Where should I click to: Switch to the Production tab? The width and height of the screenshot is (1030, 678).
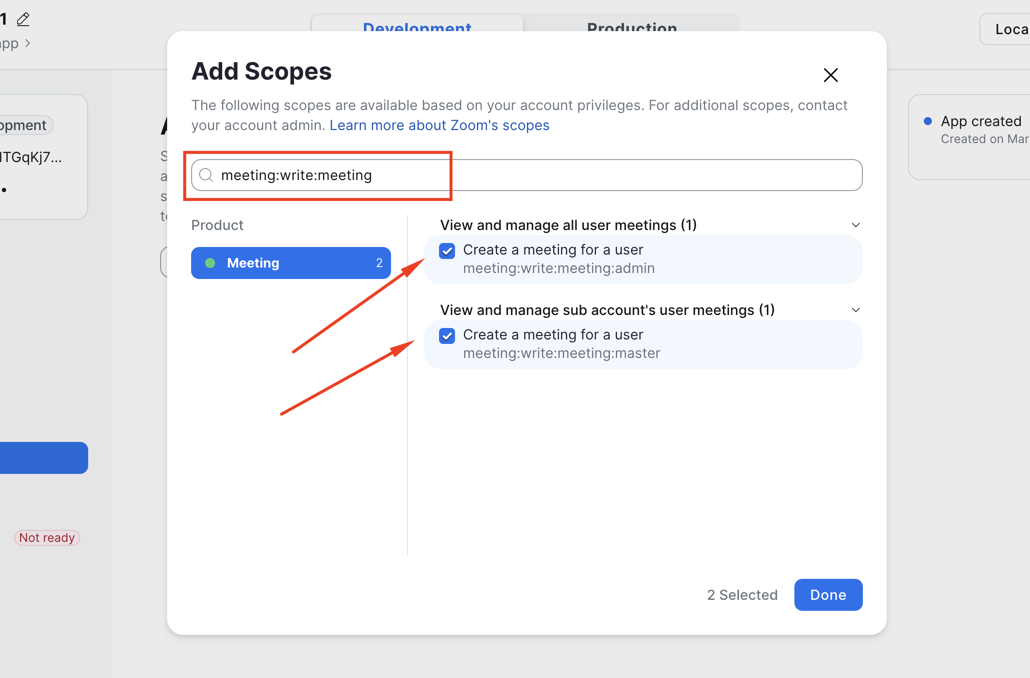click(x=632, y=26)
